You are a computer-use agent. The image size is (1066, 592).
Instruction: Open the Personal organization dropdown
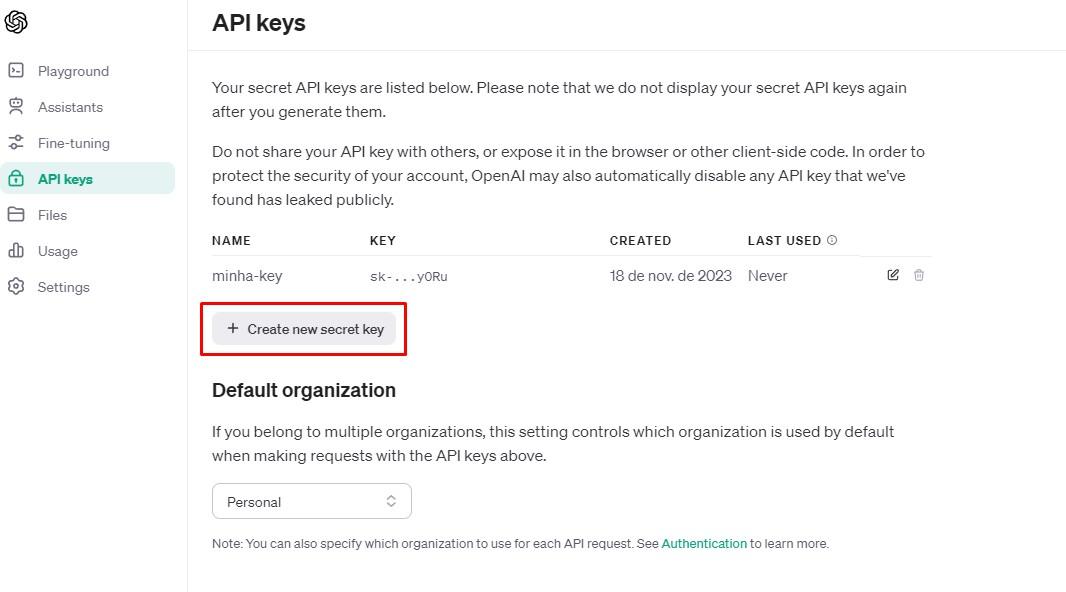(x=311, y=501)
